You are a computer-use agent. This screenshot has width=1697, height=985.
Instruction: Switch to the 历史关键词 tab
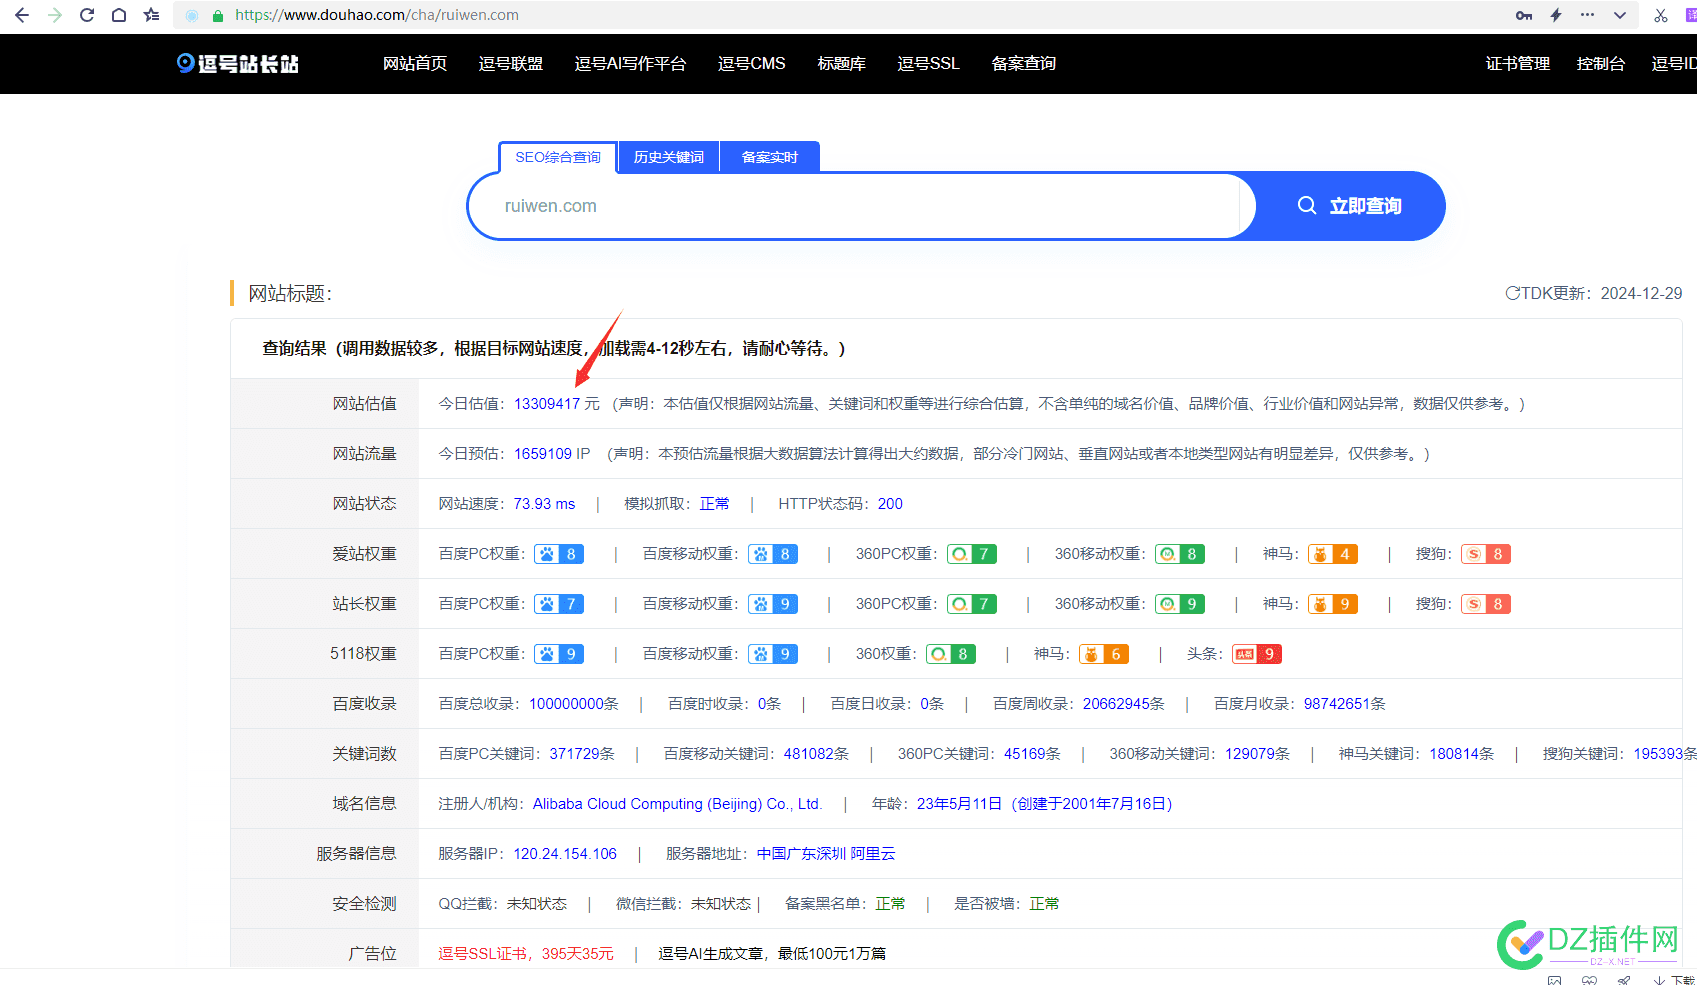click(669, 157)
